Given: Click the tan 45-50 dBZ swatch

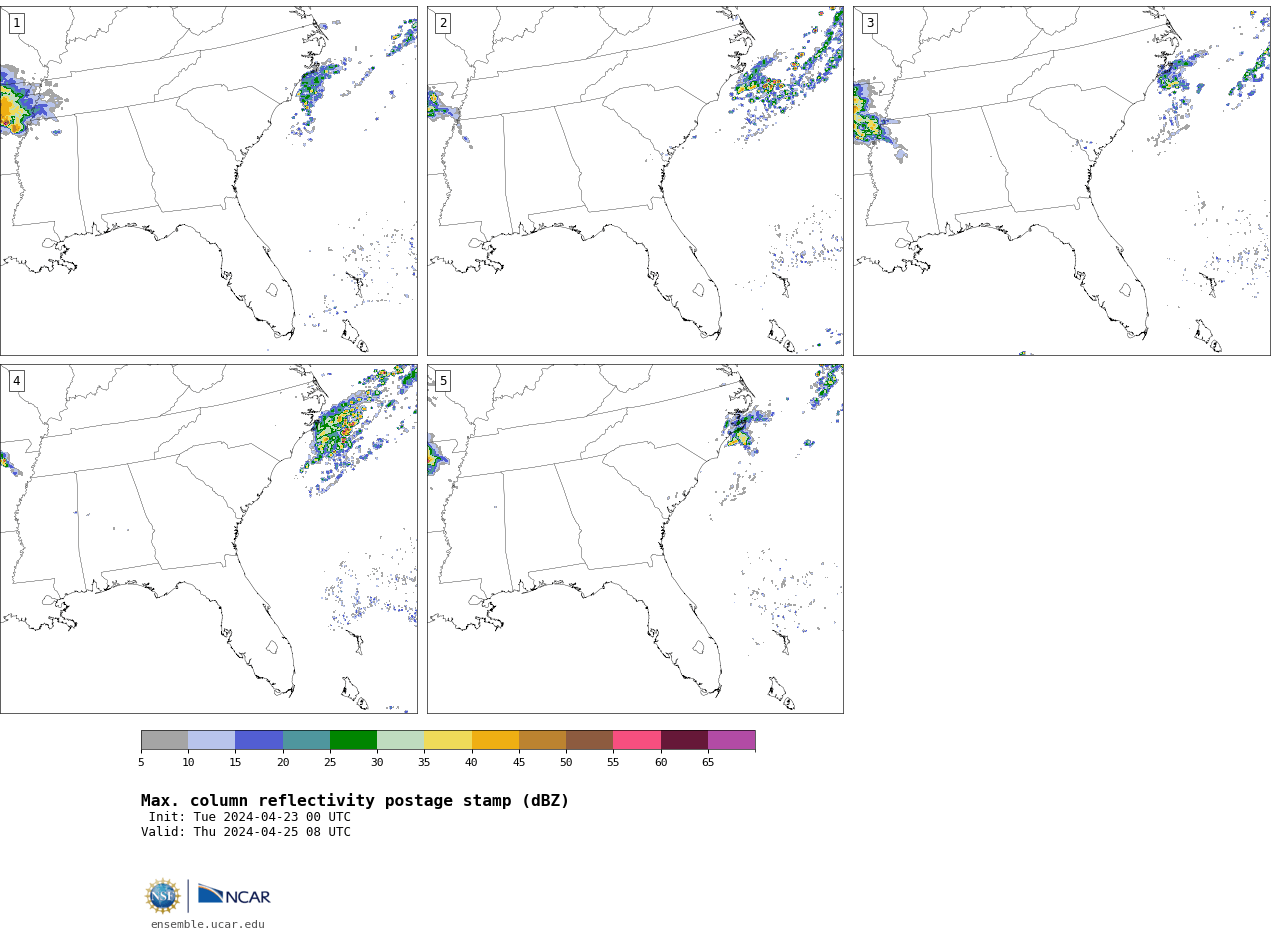Looking at the screenshot, I should point(542,740).
